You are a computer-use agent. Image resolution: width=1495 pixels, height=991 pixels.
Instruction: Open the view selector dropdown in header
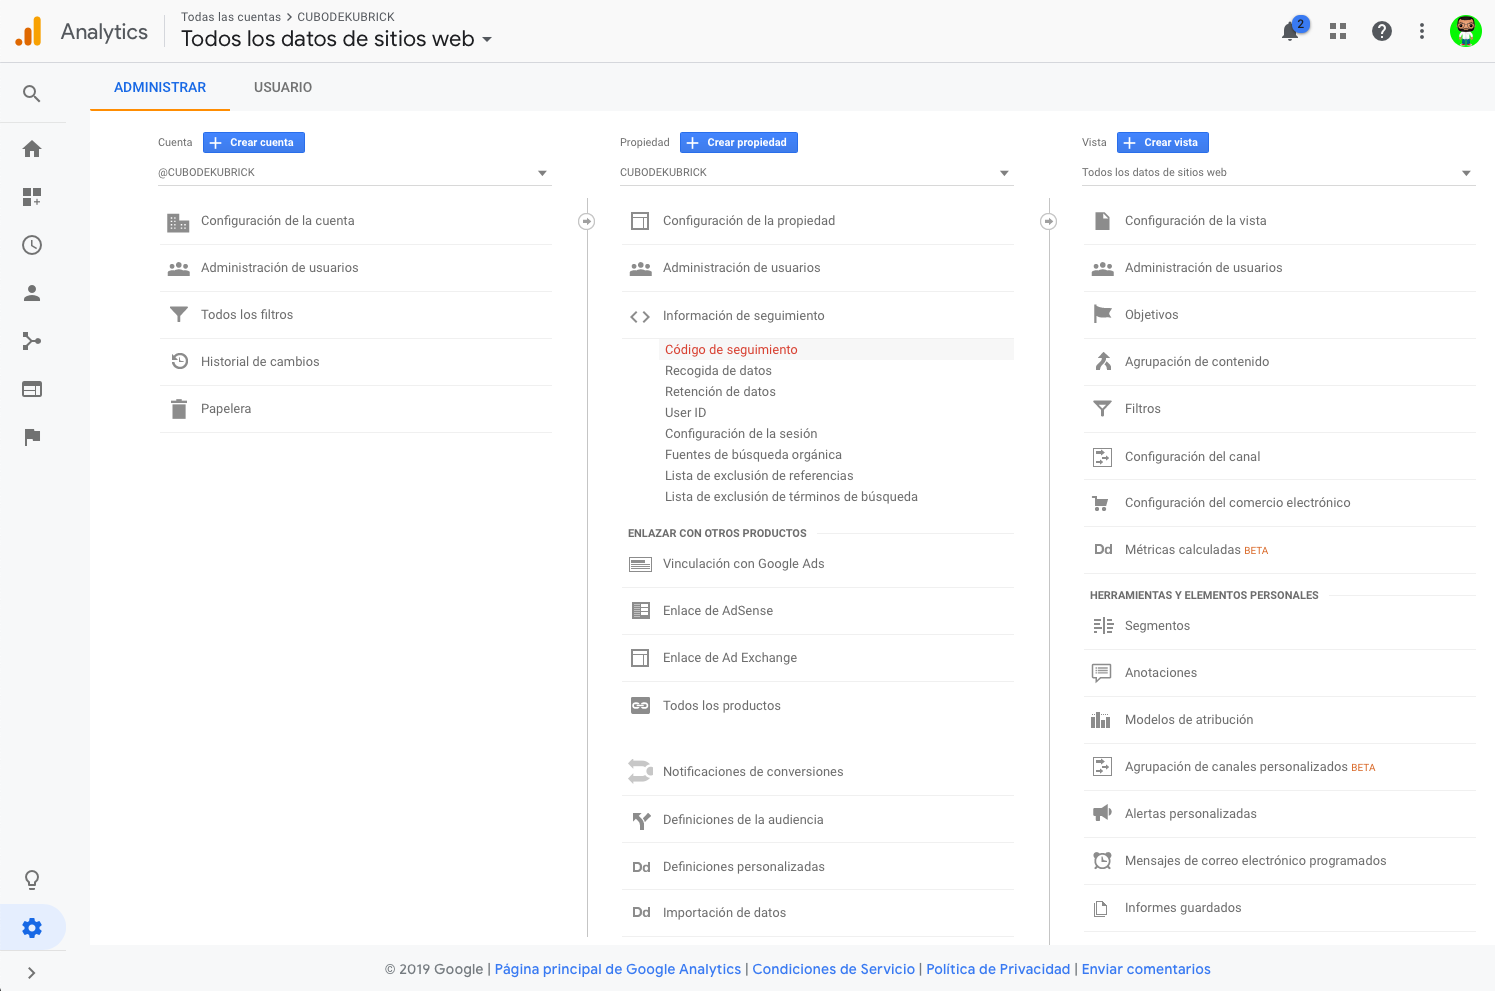(x=336, y=39)
